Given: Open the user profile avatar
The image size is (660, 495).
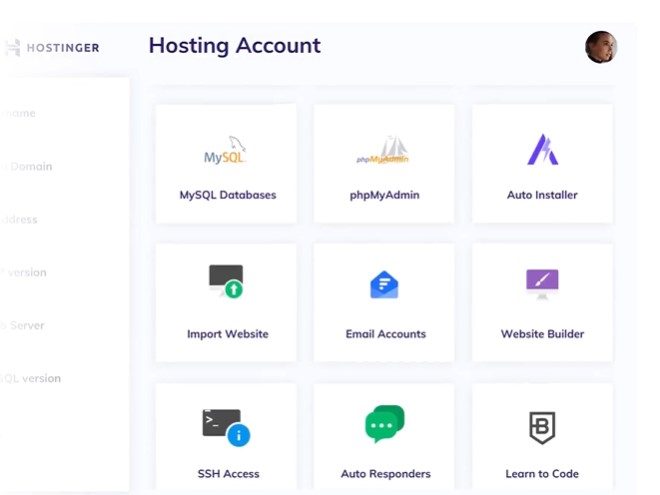Looking at the screenshot, I should [x=601, y=47].
